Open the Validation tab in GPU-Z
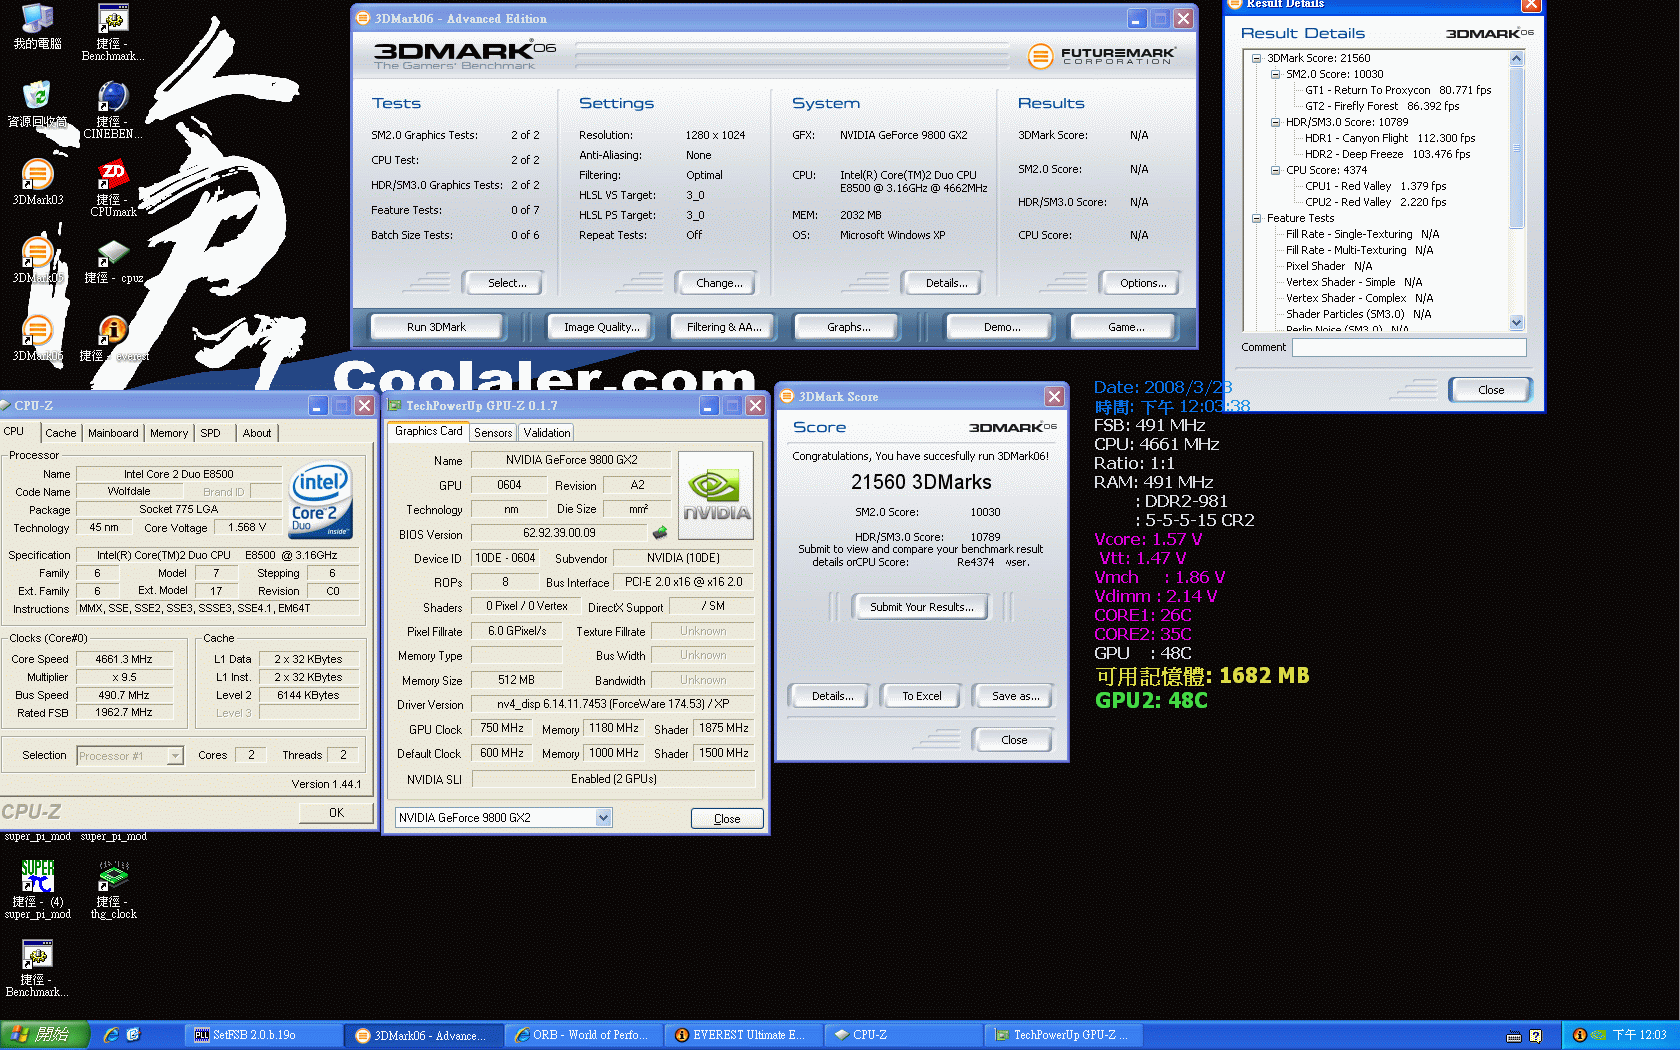The width and height of the screenshot is (1680, 1050). pyautogui.click(x=546, y=433)
